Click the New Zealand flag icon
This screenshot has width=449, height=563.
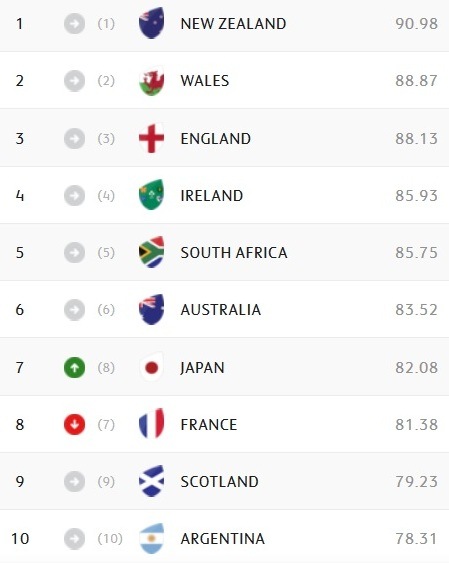point(151,23)
